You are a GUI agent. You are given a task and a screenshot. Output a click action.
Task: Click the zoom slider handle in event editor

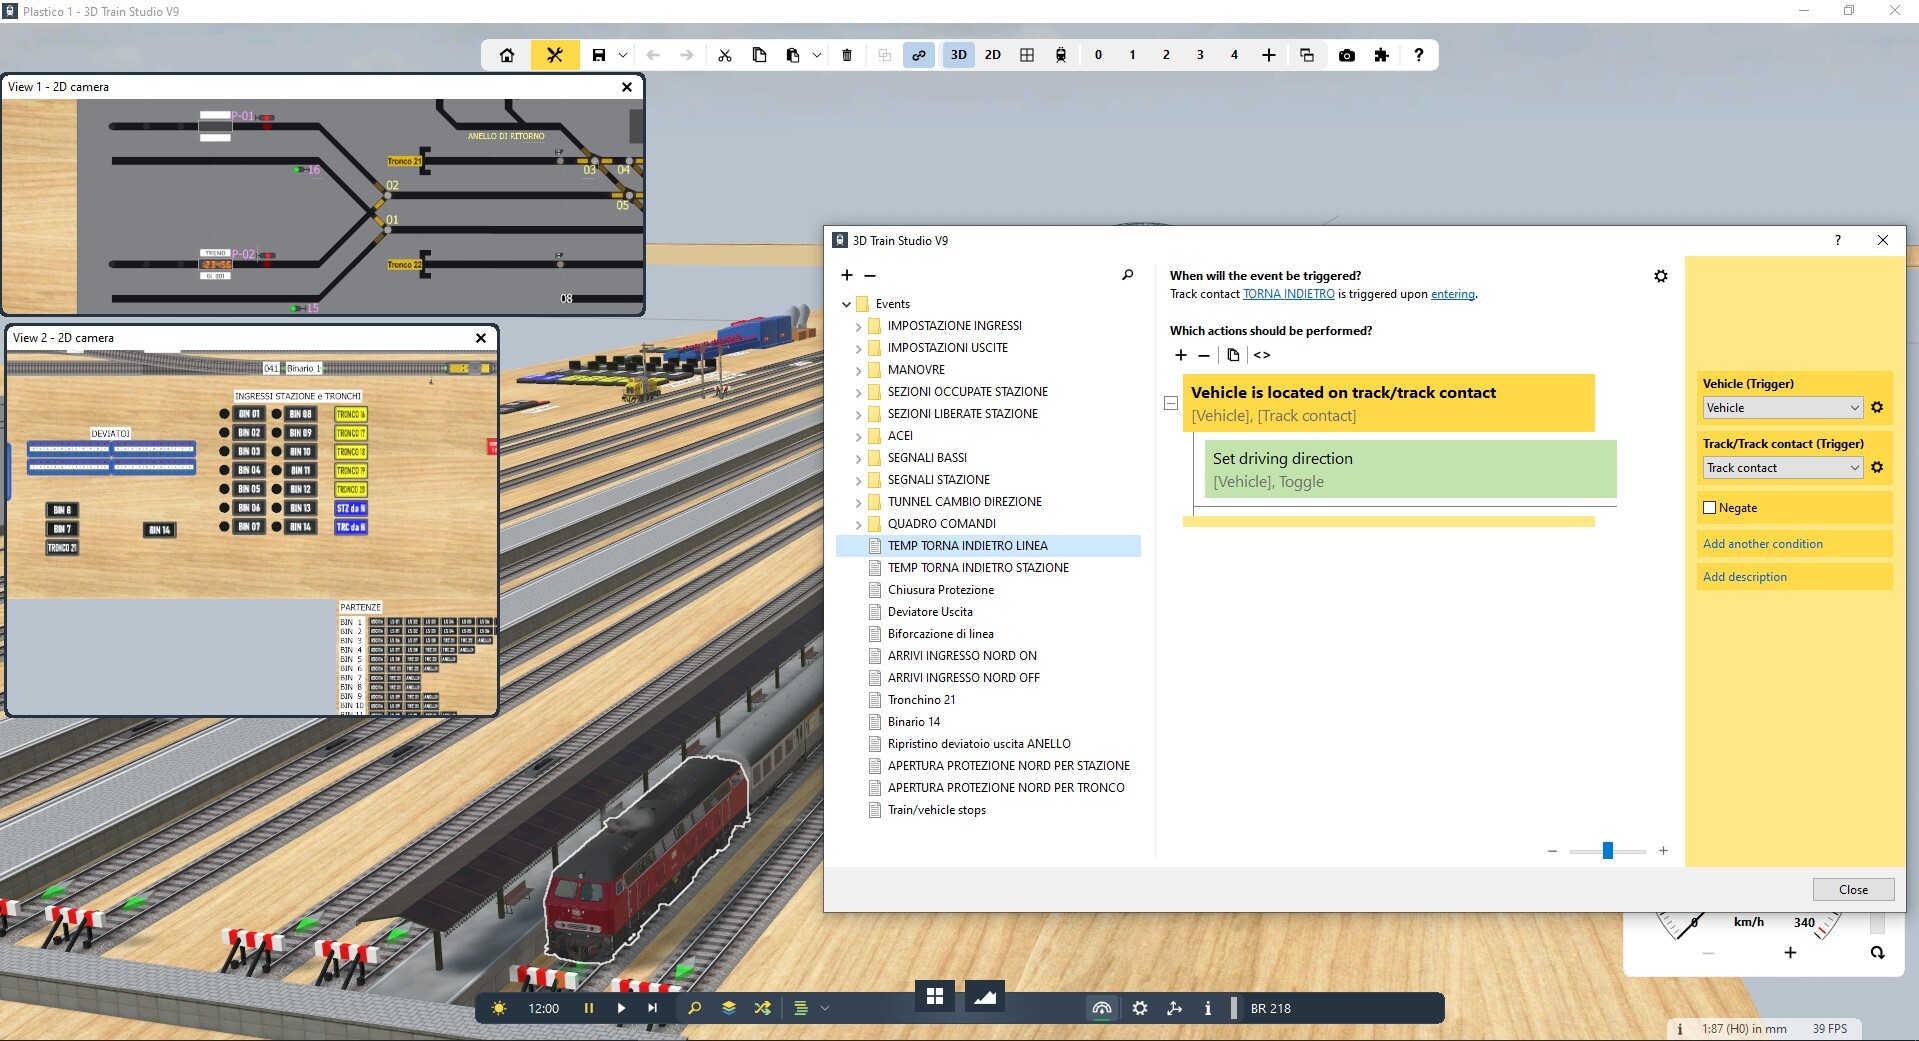1607,851
